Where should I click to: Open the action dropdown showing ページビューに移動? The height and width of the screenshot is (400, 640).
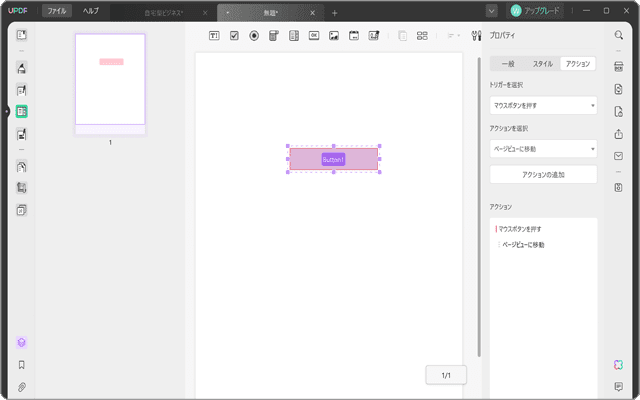(x=543, y=148)
